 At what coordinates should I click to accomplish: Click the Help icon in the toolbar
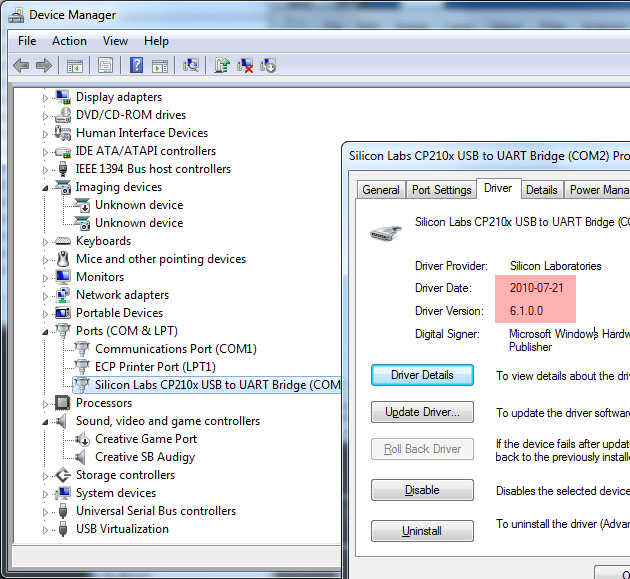(x=137, y=66)
